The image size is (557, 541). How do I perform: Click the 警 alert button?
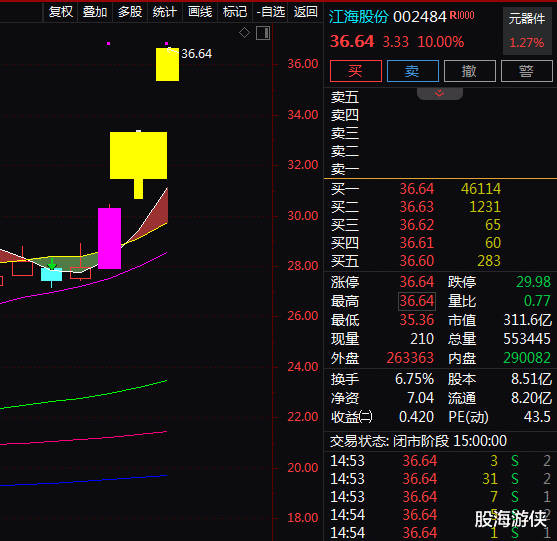pyautogui.click(x=526, y=71)
